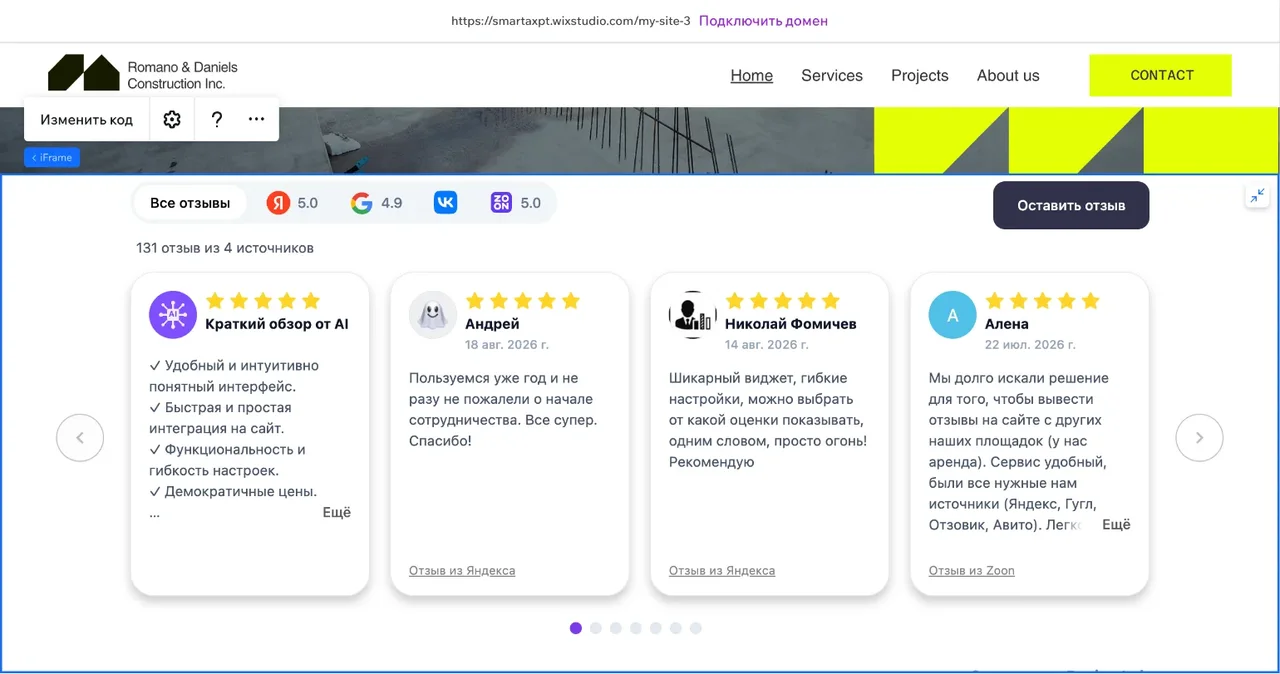Viewport: 1280px width, 674px height.
Task: Open the Services menu item
Action: (x=832, y=75)
